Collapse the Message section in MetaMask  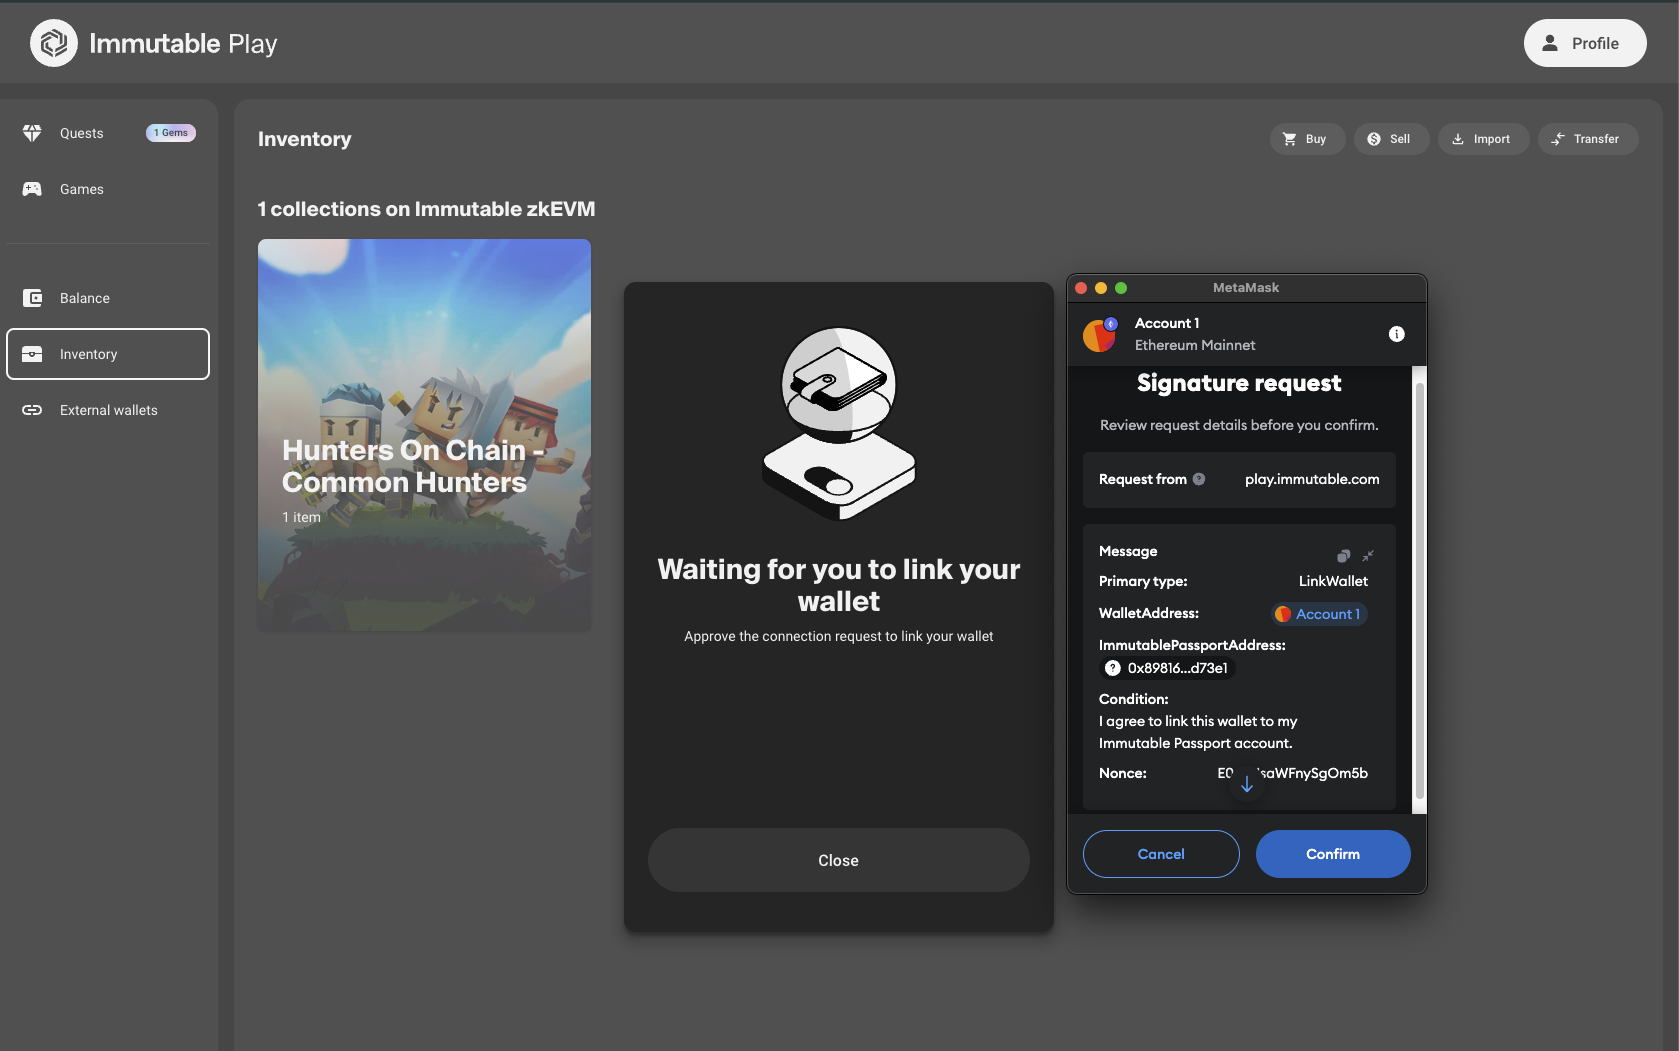point(1368,556)
